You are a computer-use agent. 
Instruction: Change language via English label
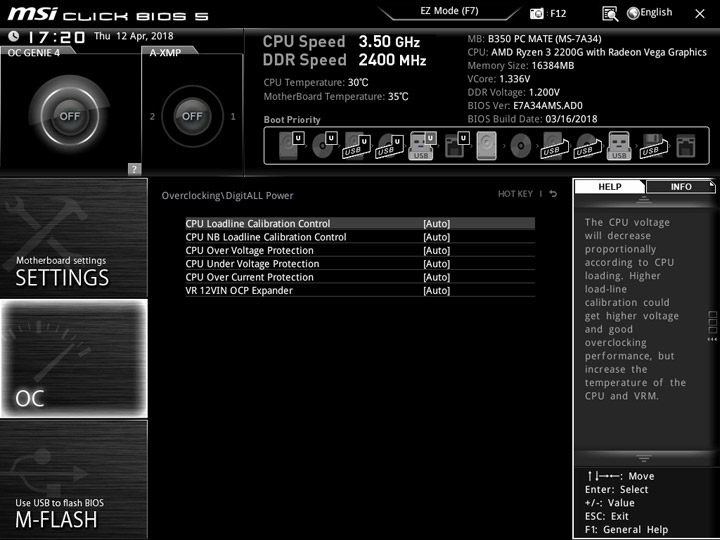656,12
